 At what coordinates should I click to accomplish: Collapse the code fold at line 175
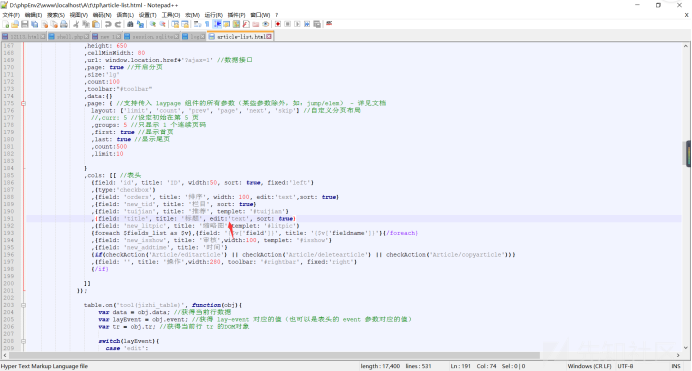click(x=23, y=103)
